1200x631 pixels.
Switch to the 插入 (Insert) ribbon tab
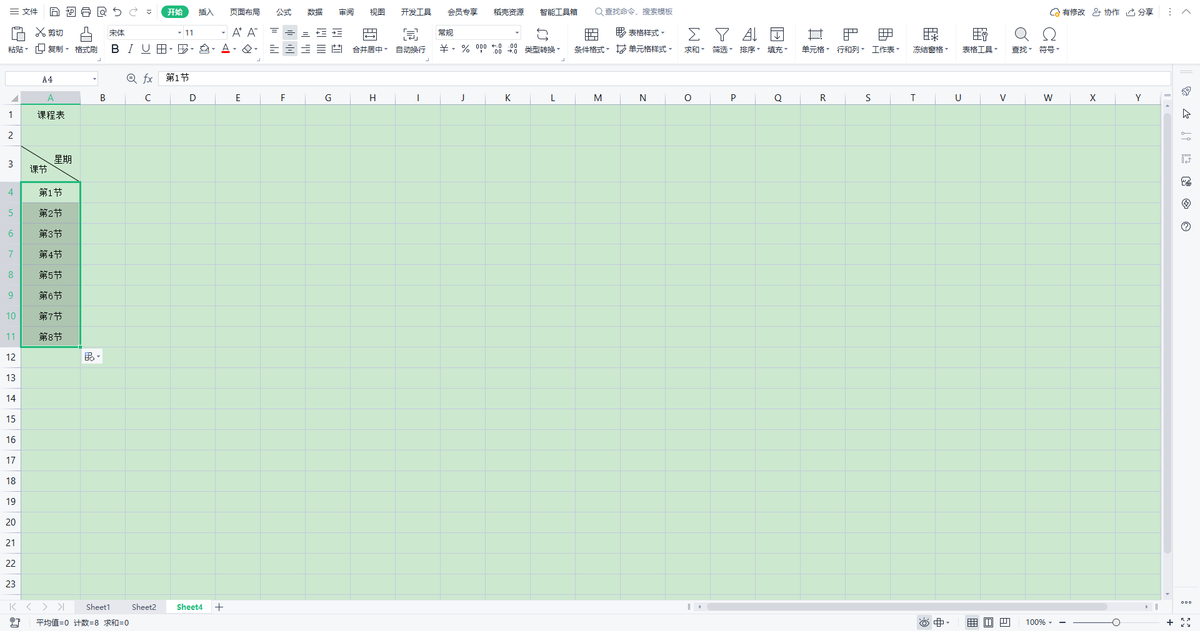(206, 12)
